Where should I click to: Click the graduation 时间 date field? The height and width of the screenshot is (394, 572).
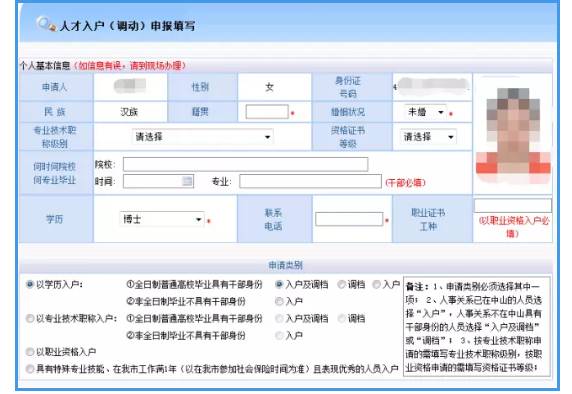tap(158, 181)
